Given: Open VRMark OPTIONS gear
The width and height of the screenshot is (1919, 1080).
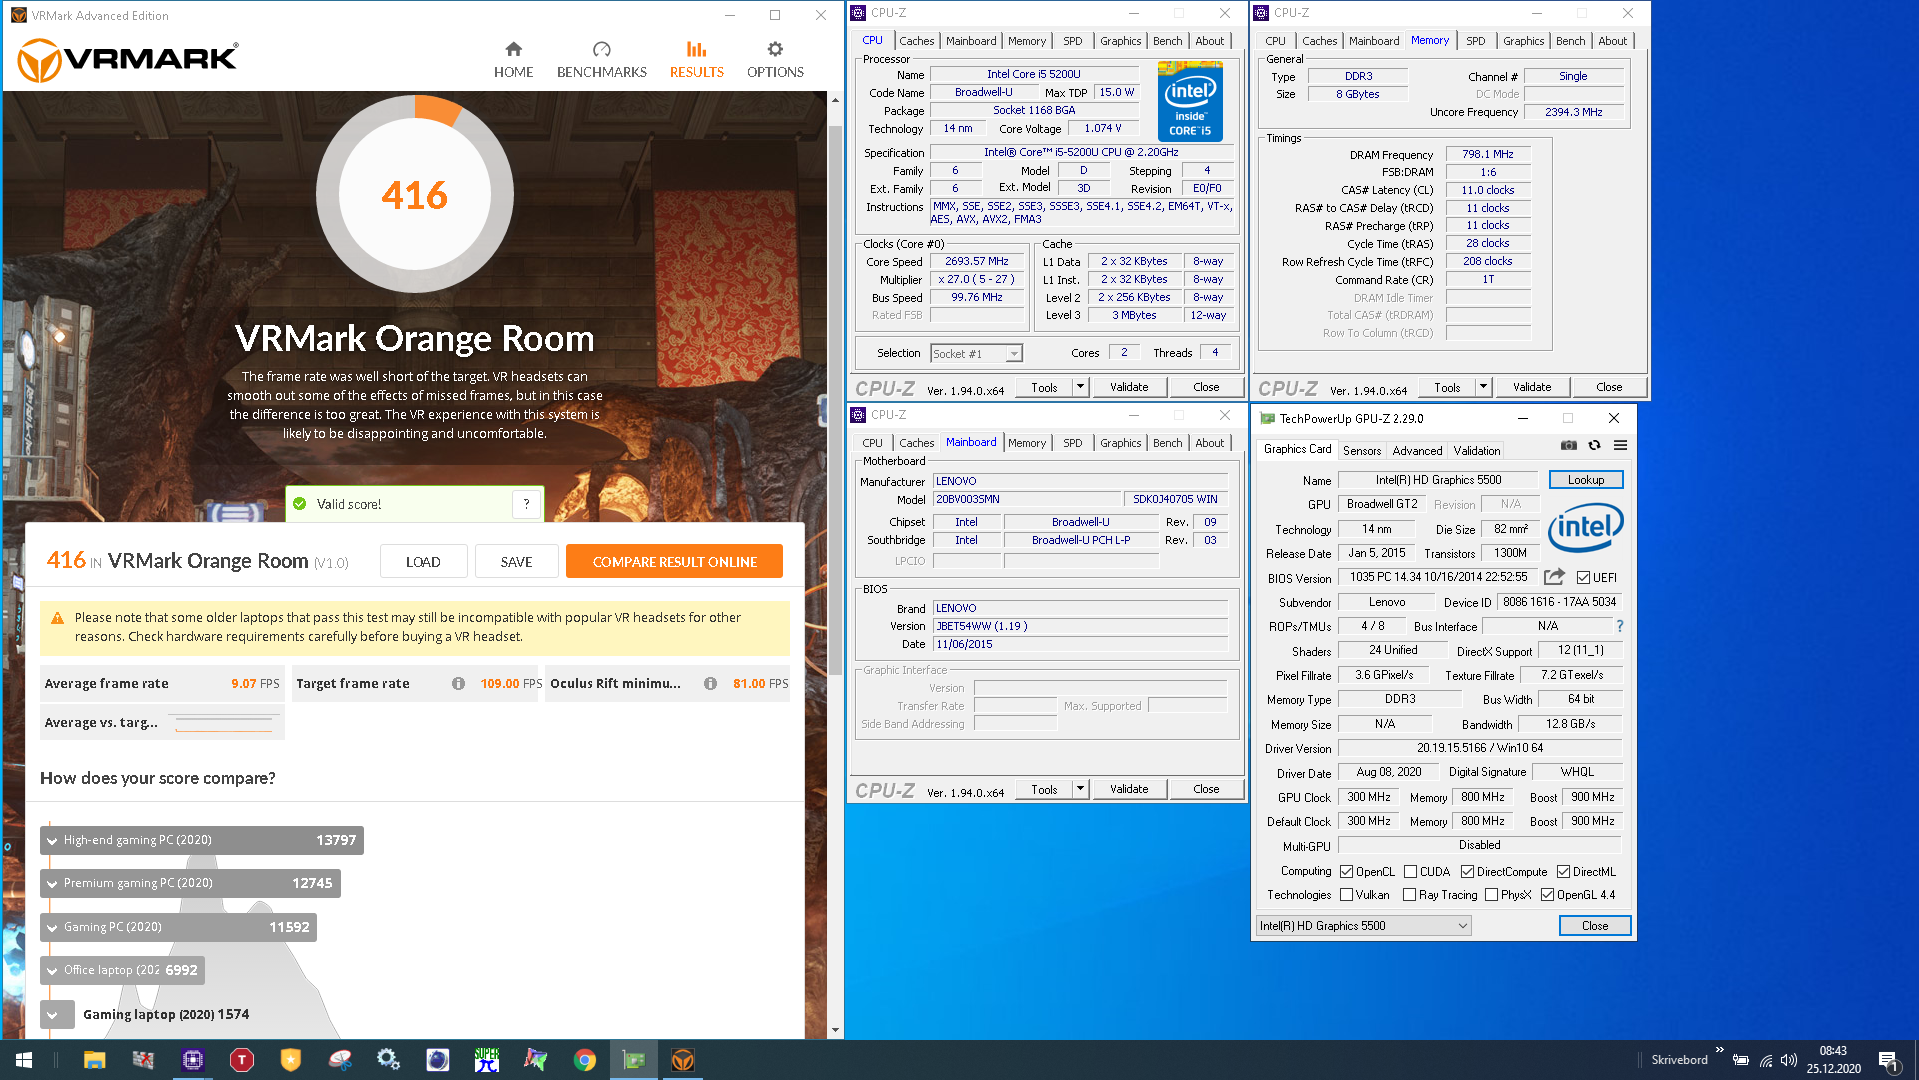Looking at the screenshot, I should 775,60.
